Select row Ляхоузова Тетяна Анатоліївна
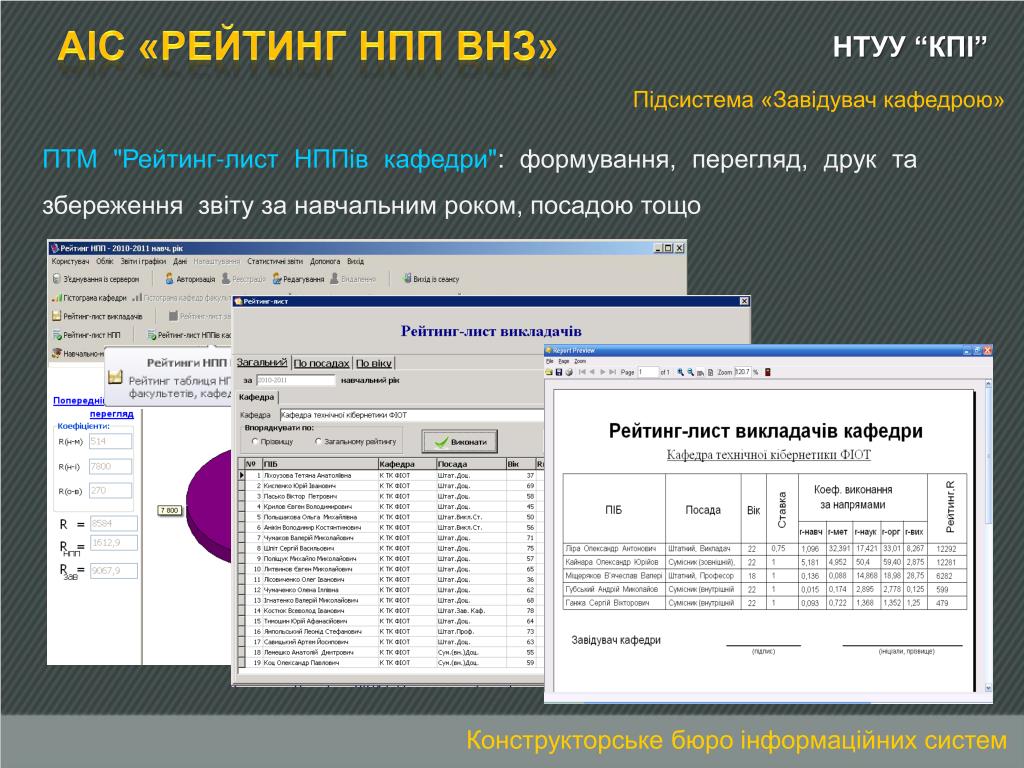The height and width of the screenshot is (768, 1024). point(391,475)
